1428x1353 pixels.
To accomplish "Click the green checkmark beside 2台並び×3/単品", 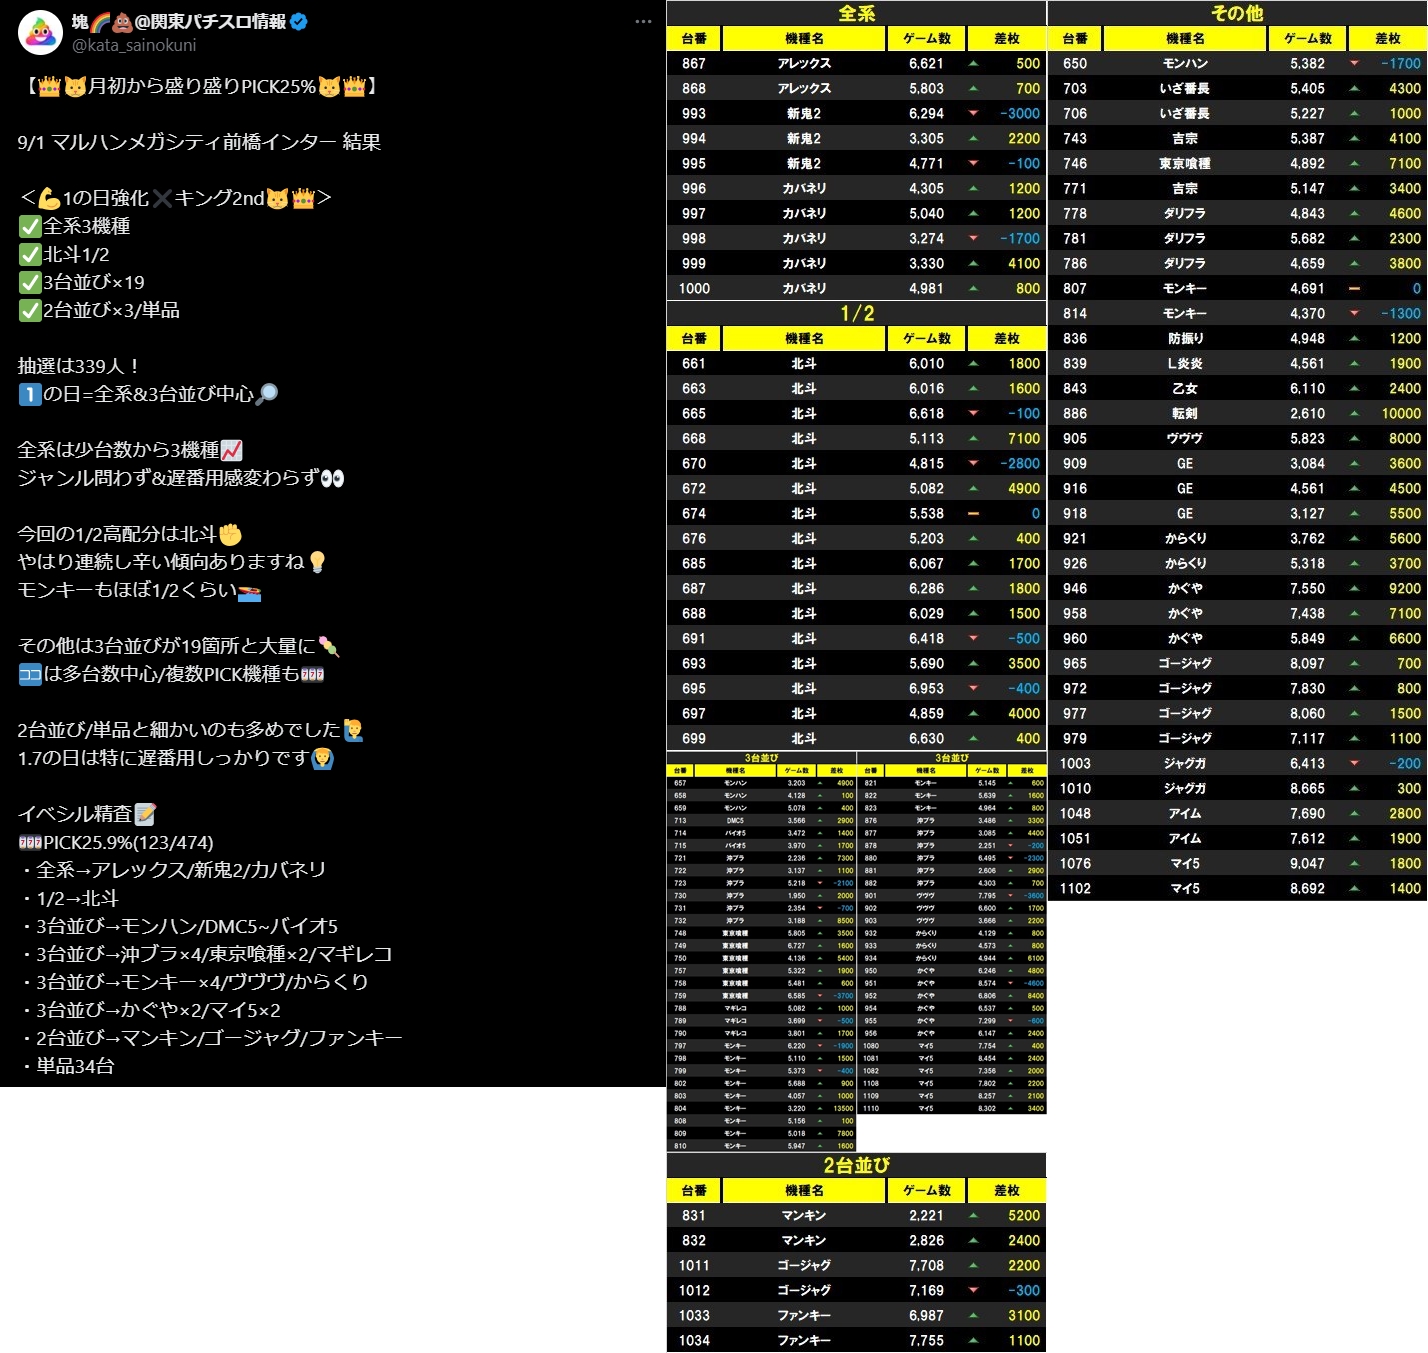I will coord(30,310).
